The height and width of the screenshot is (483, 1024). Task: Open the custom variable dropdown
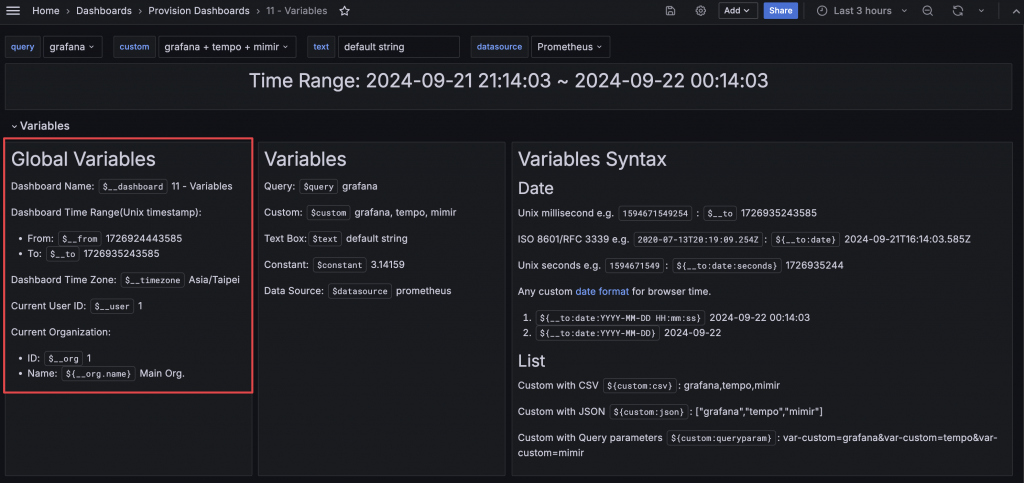click(x=226, y=47)
